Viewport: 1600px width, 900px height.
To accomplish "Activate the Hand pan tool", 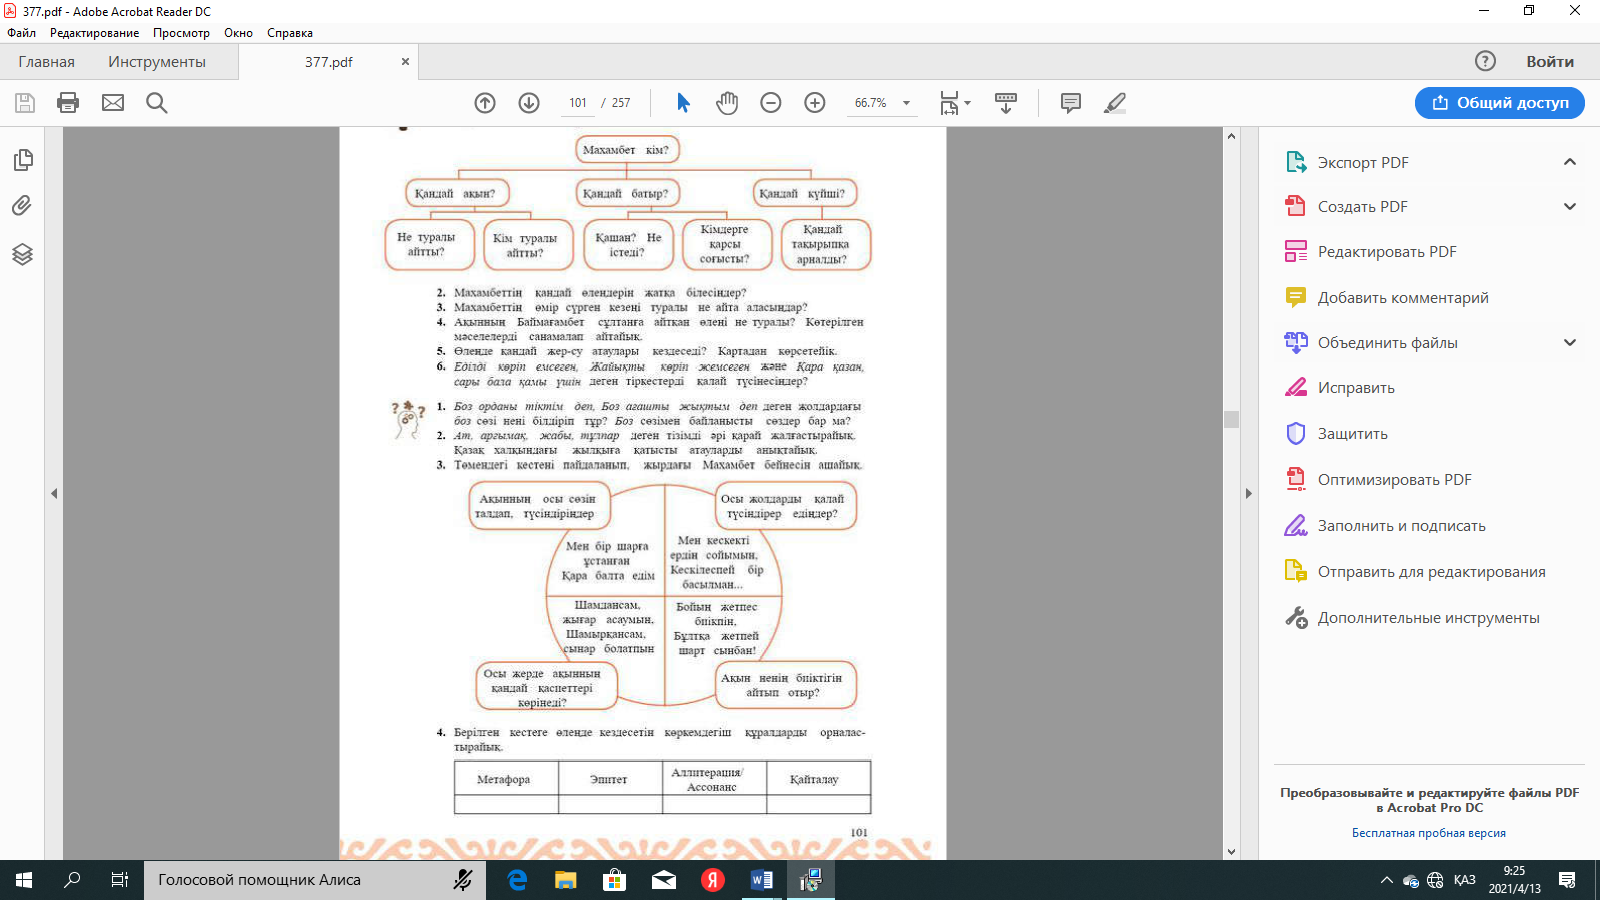I will (727, 103).
